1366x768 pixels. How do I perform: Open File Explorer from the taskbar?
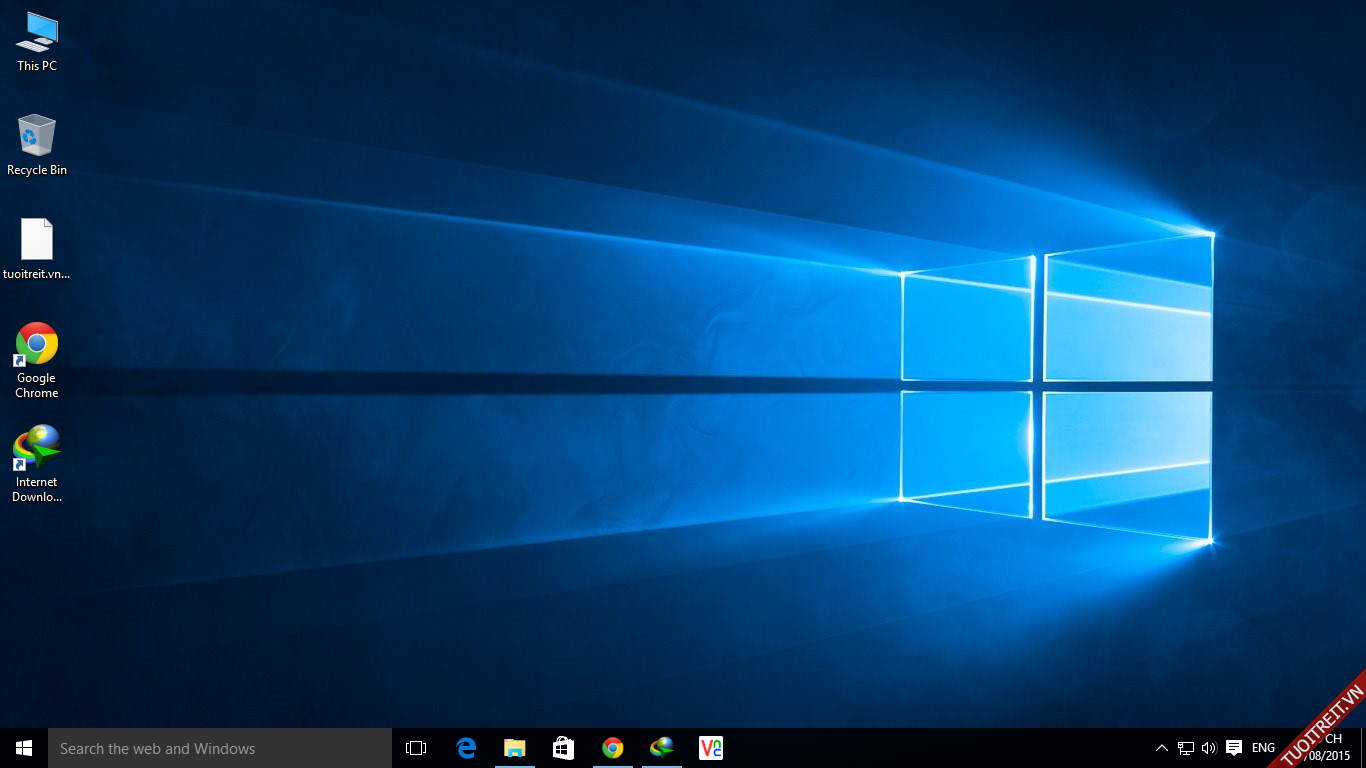point(515,748)
